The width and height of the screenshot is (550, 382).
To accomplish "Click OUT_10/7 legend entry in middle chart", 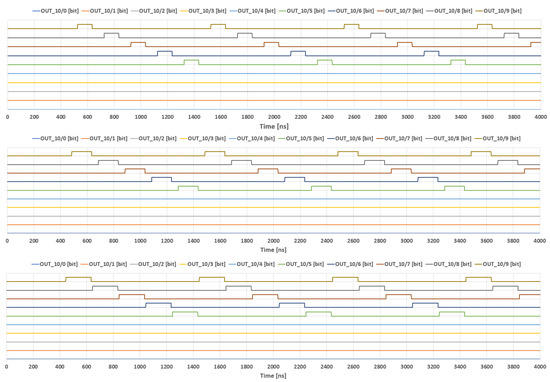I will click(x=399, y=139).
